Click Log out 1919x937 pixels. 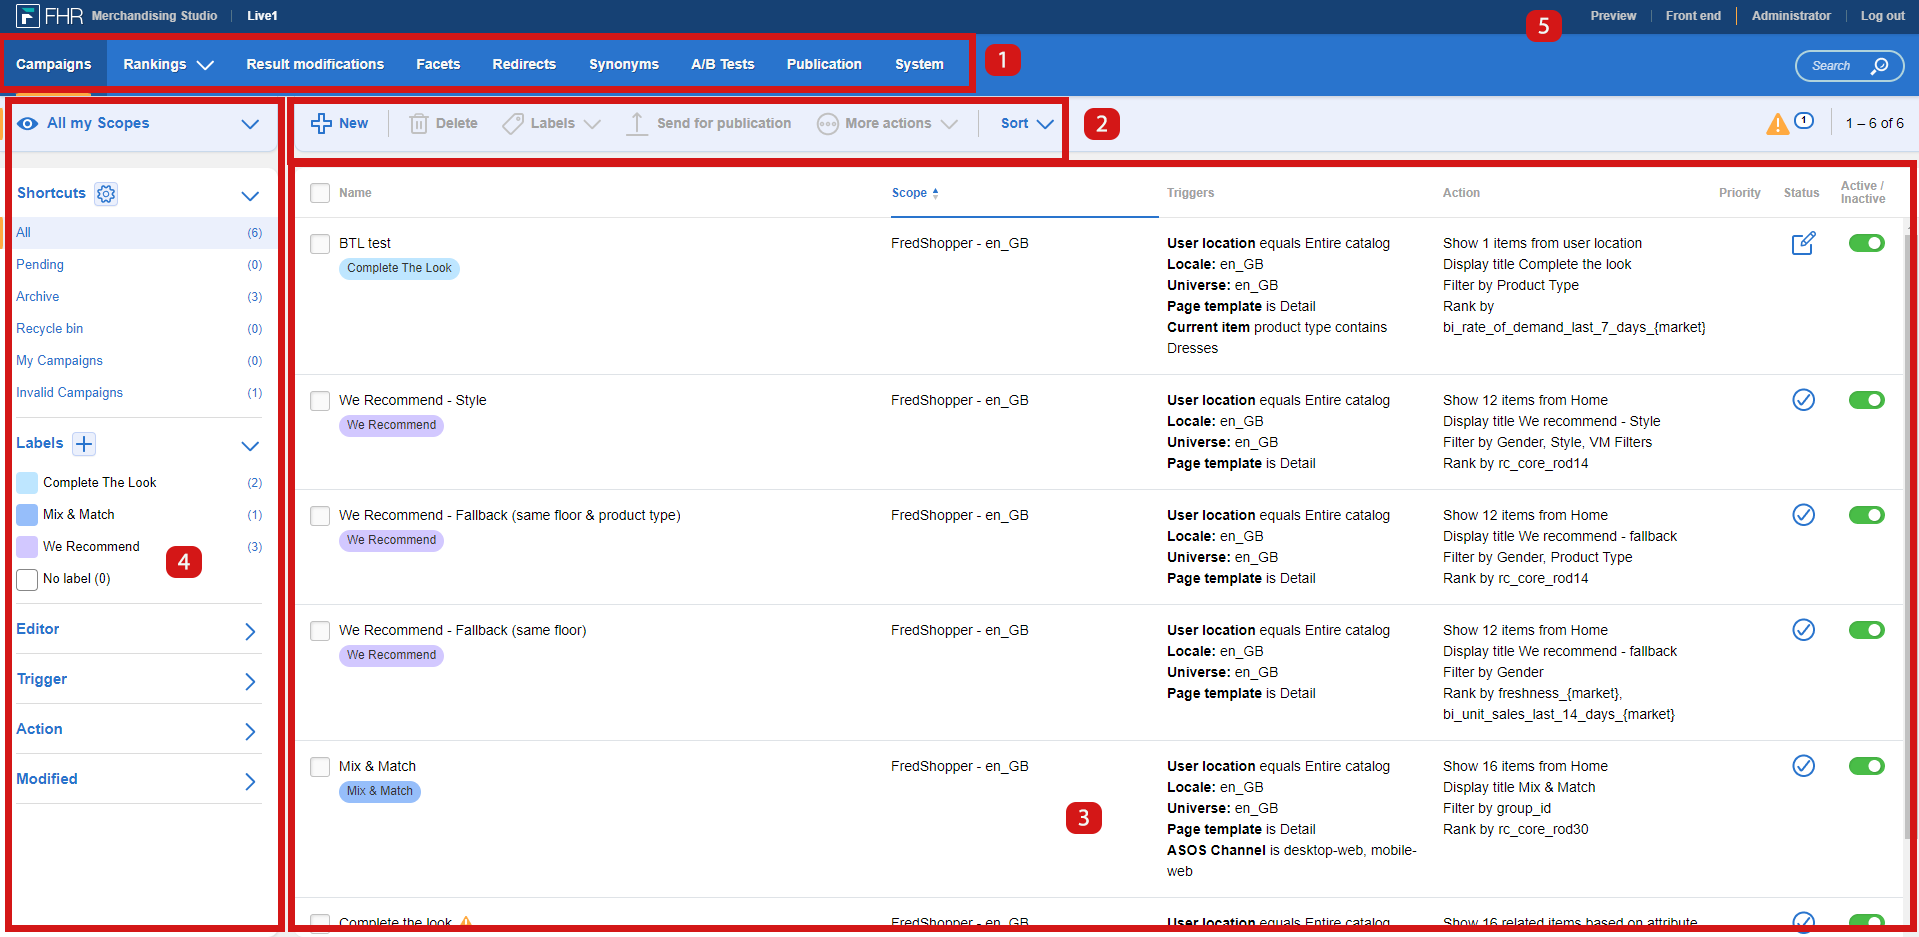(x=1882, y=16)
